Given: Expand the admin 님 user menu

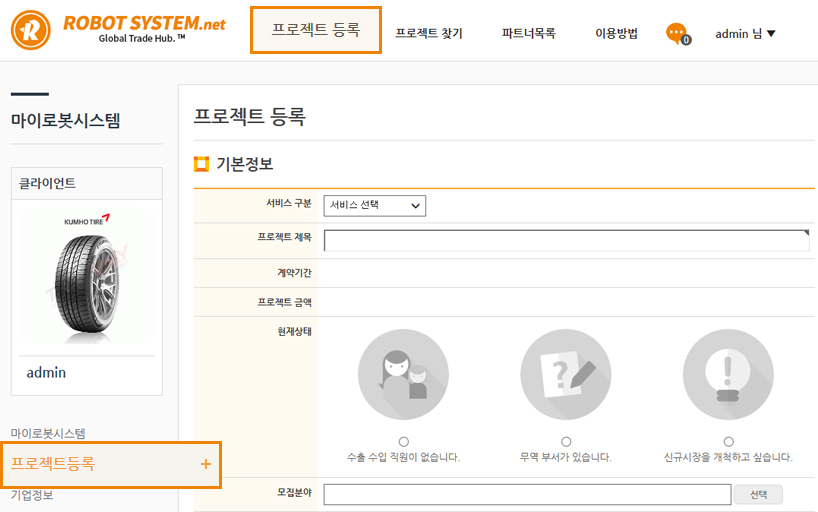Looking at the screenshot, I should [x=745, y=34].
